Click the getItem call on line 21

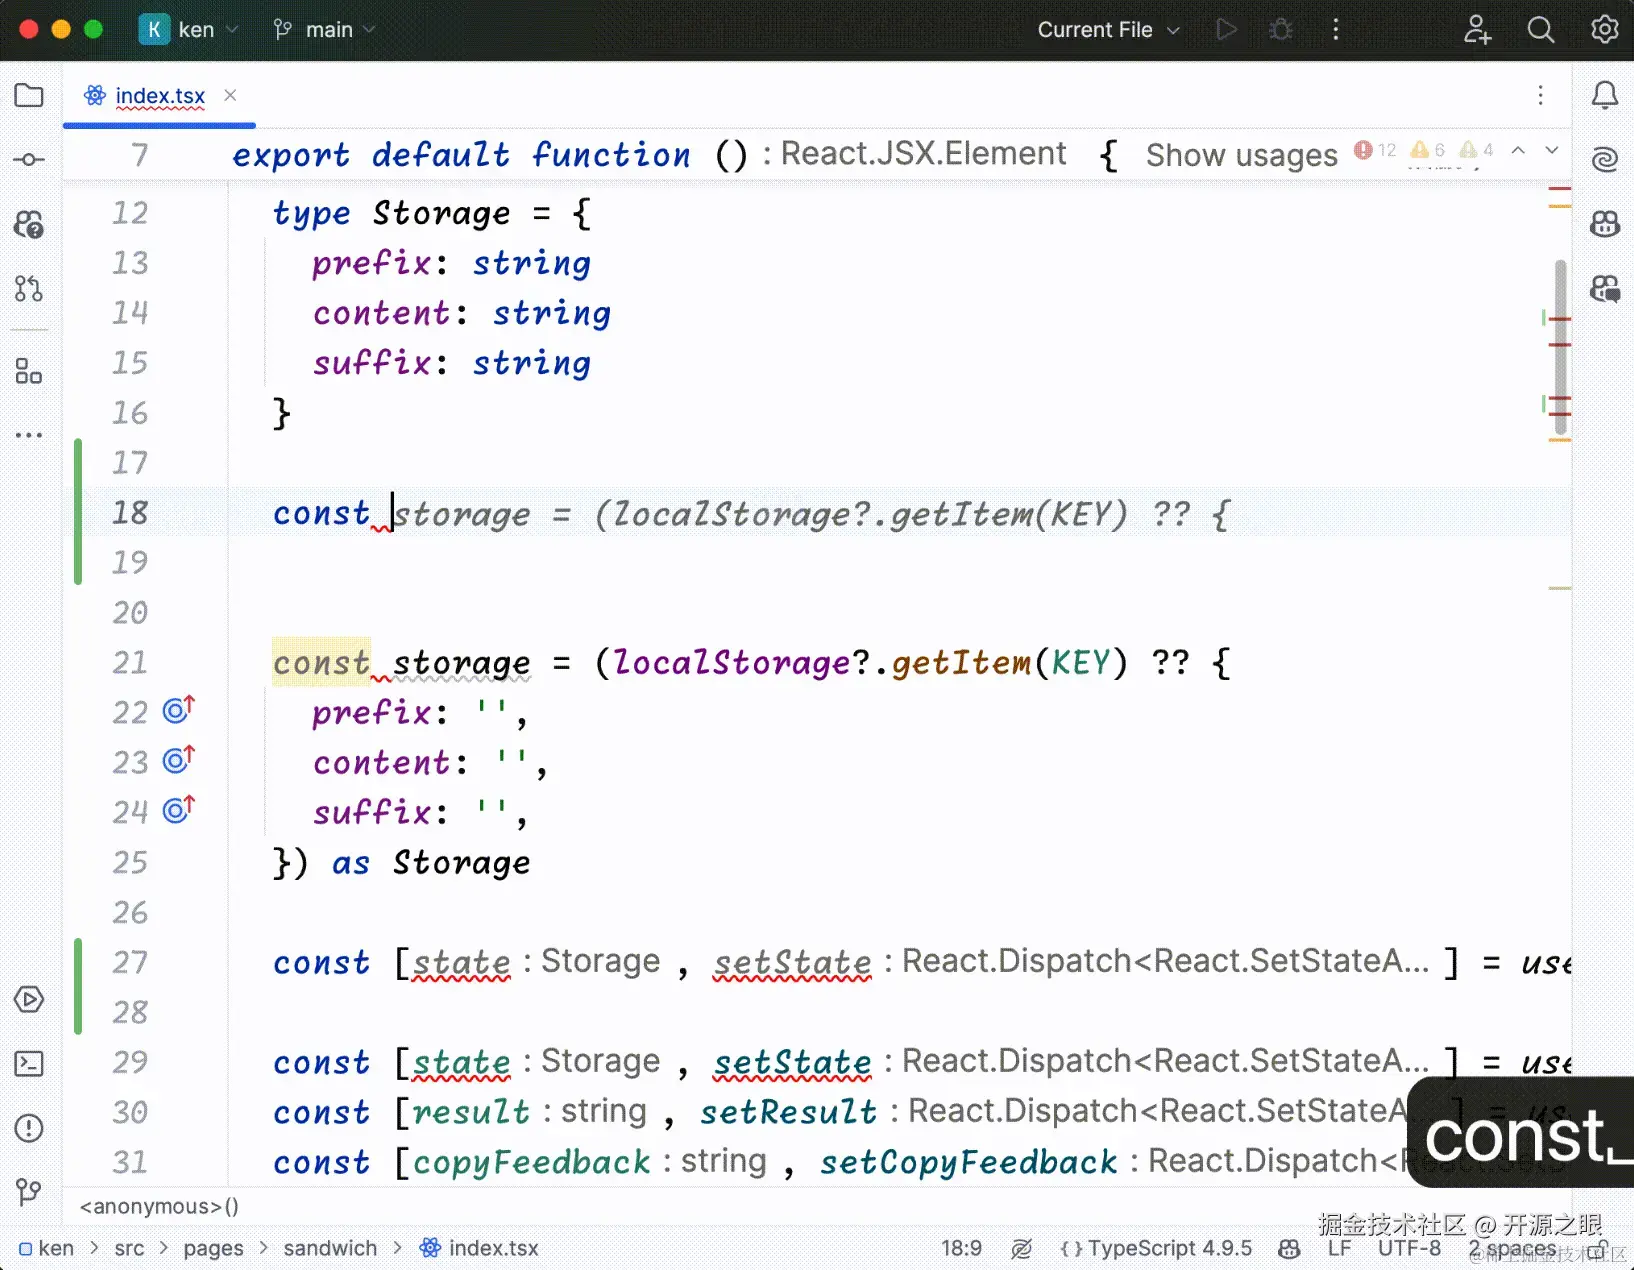[961, 663]
